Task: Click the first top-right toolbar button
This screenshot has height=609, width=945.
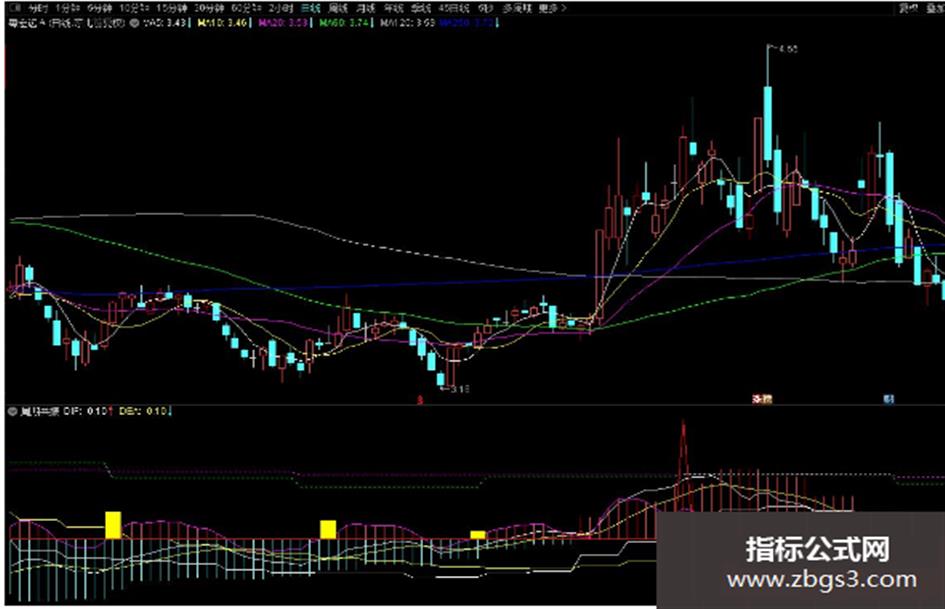Action: 908,8
